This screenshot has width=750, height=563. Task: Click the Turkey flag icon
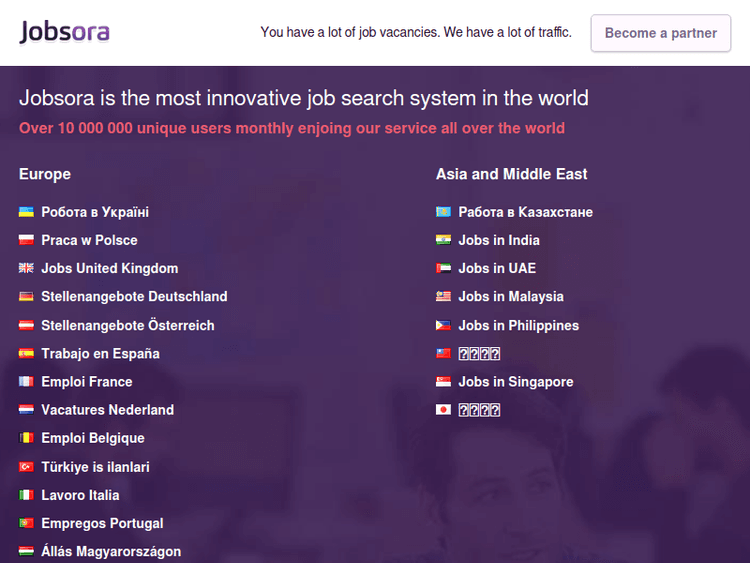tap(26, 467)
